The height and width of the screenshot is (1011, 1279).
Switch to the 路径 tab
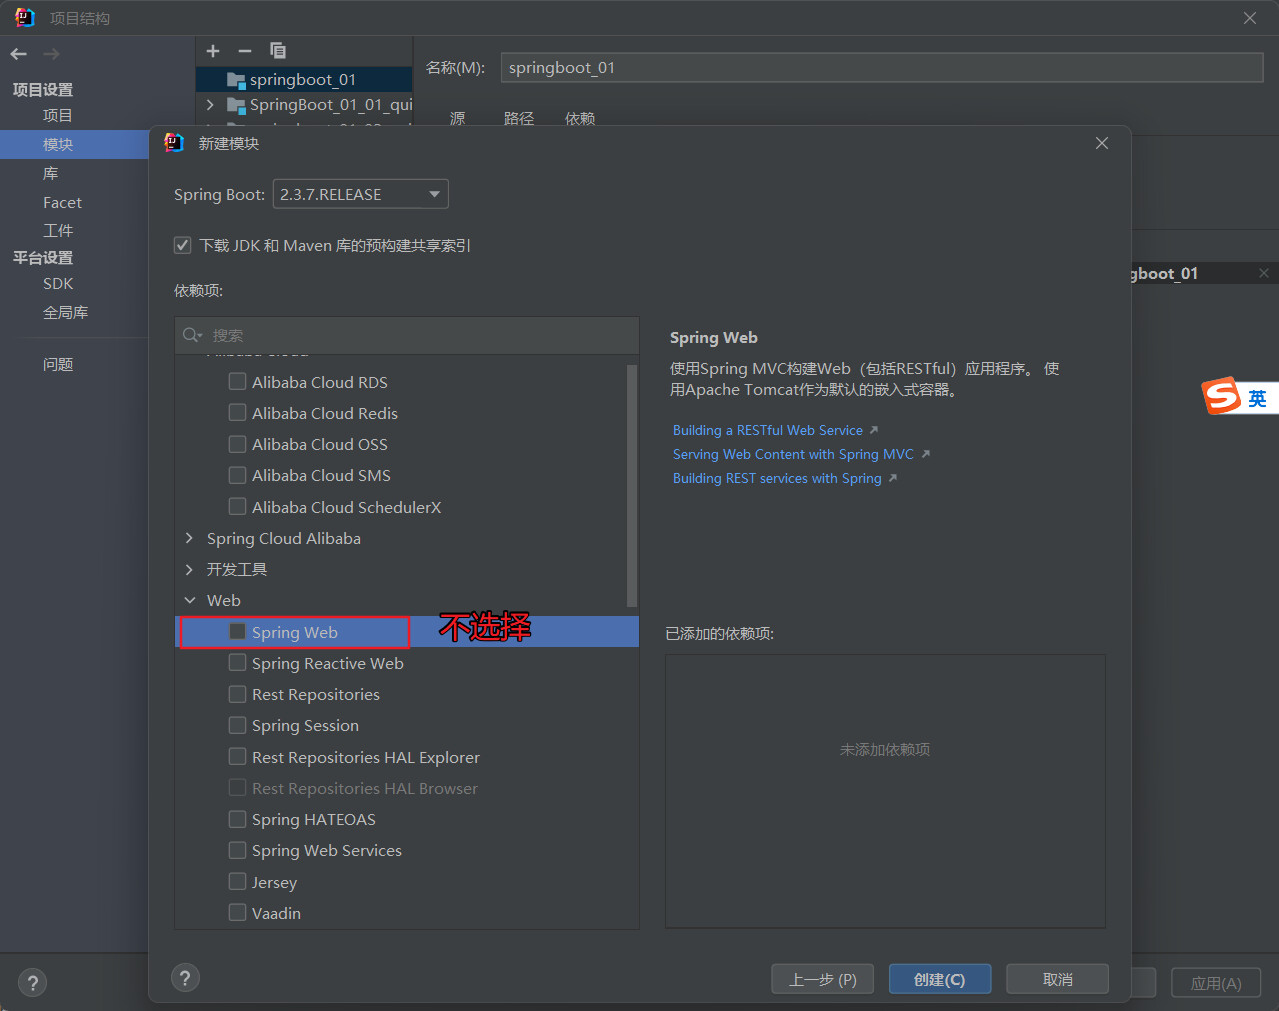[519, 117]
